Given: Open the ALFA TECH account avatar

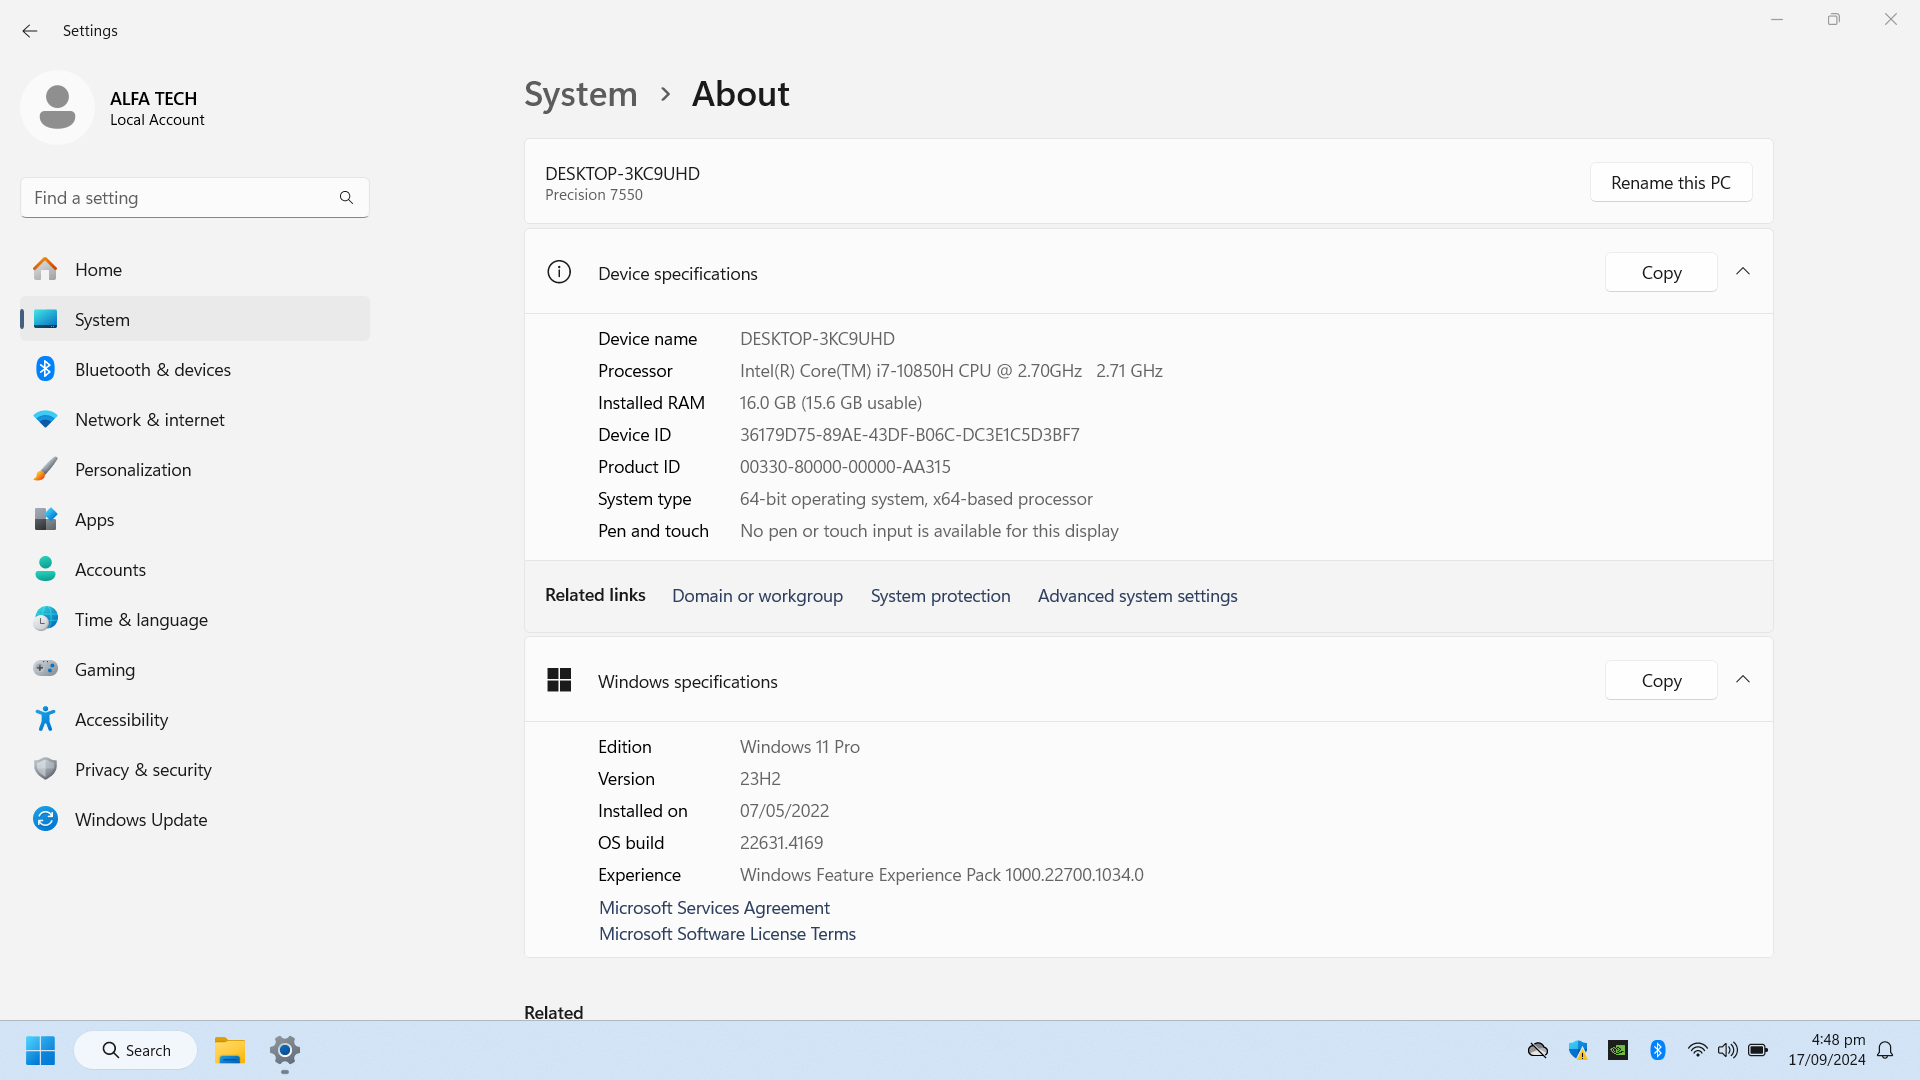Looking at the screenshot, I should 57,107.
